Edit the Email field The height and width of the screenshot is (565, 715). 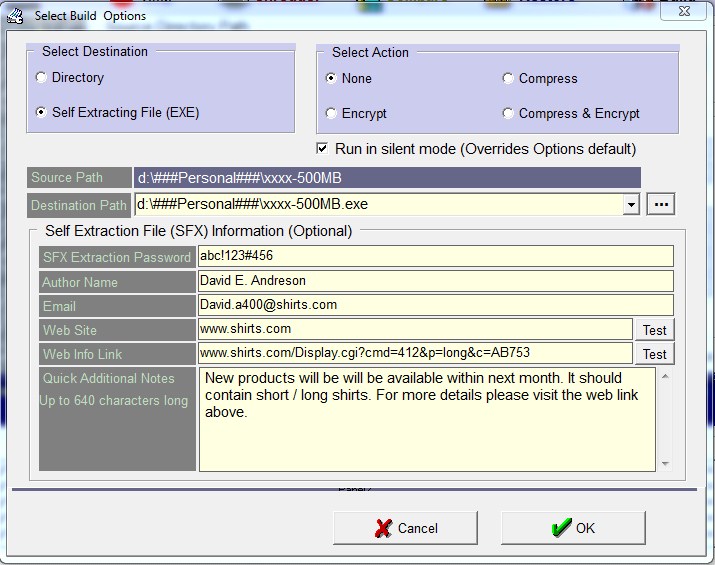click(x=436, y=305)
